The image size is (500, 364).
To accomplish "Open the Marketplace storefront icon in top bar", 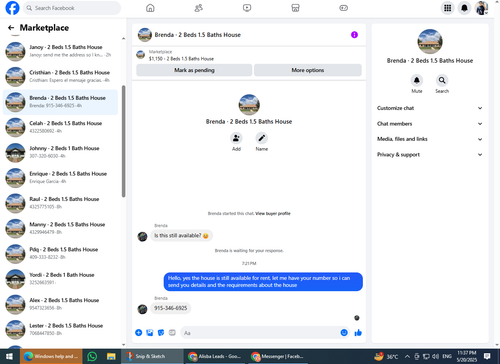I will coord(295,8).
